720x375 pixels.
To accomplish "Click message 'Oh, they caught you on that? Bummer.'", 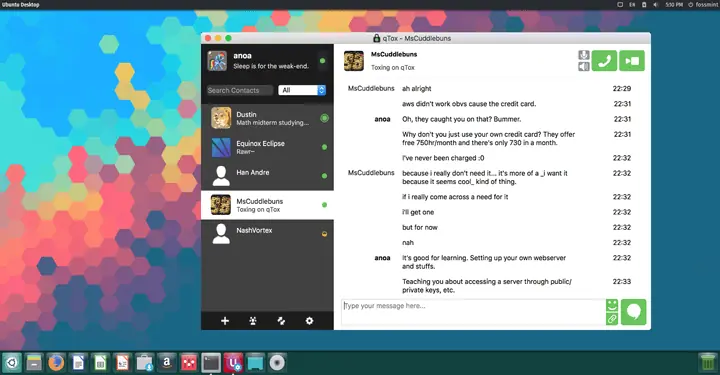I will [x=462, y=119].
